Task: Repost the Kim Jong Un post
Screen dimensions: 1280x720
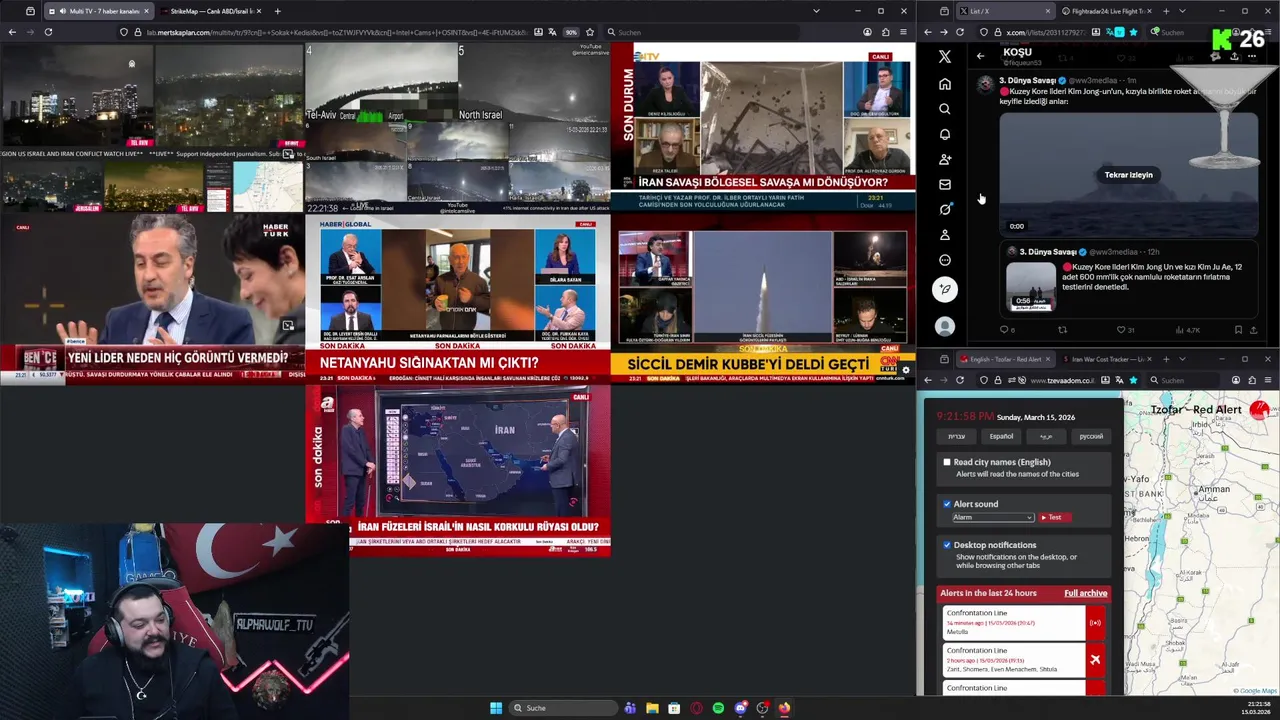Action: pos(1063,330)
